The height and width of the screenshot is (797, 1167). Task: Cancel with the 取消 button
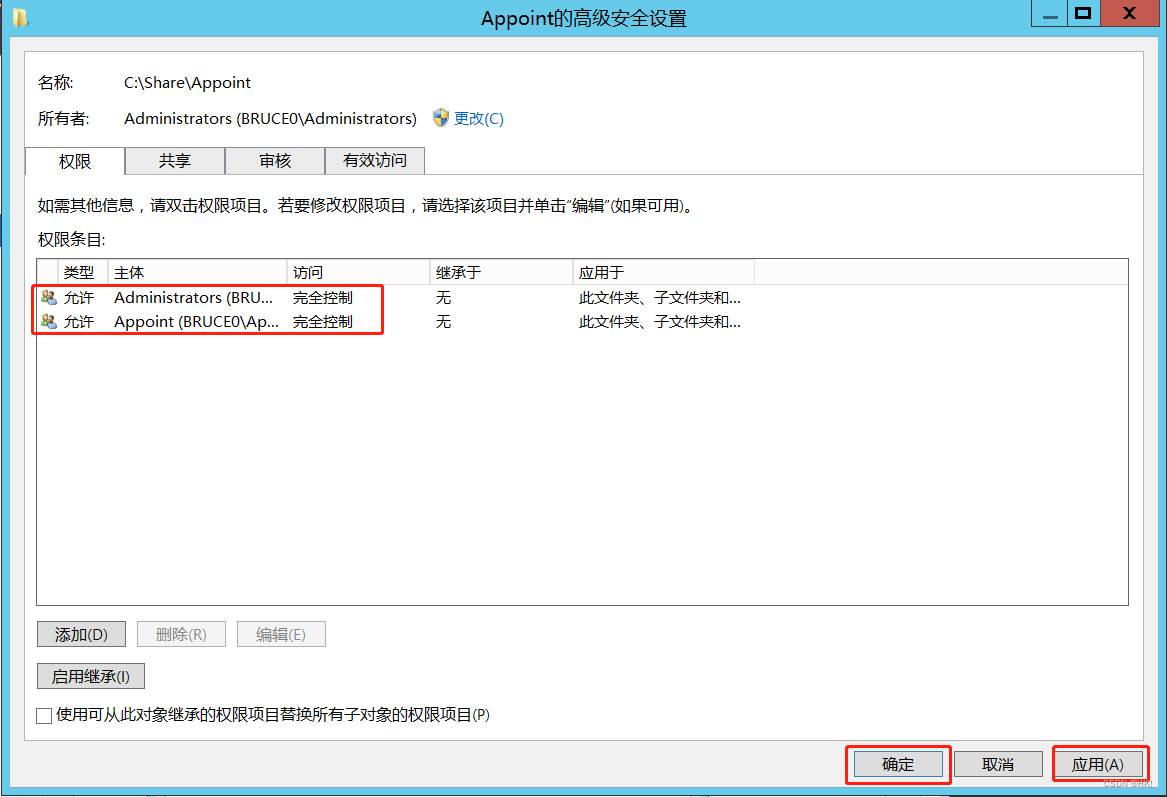coord(998,764)
